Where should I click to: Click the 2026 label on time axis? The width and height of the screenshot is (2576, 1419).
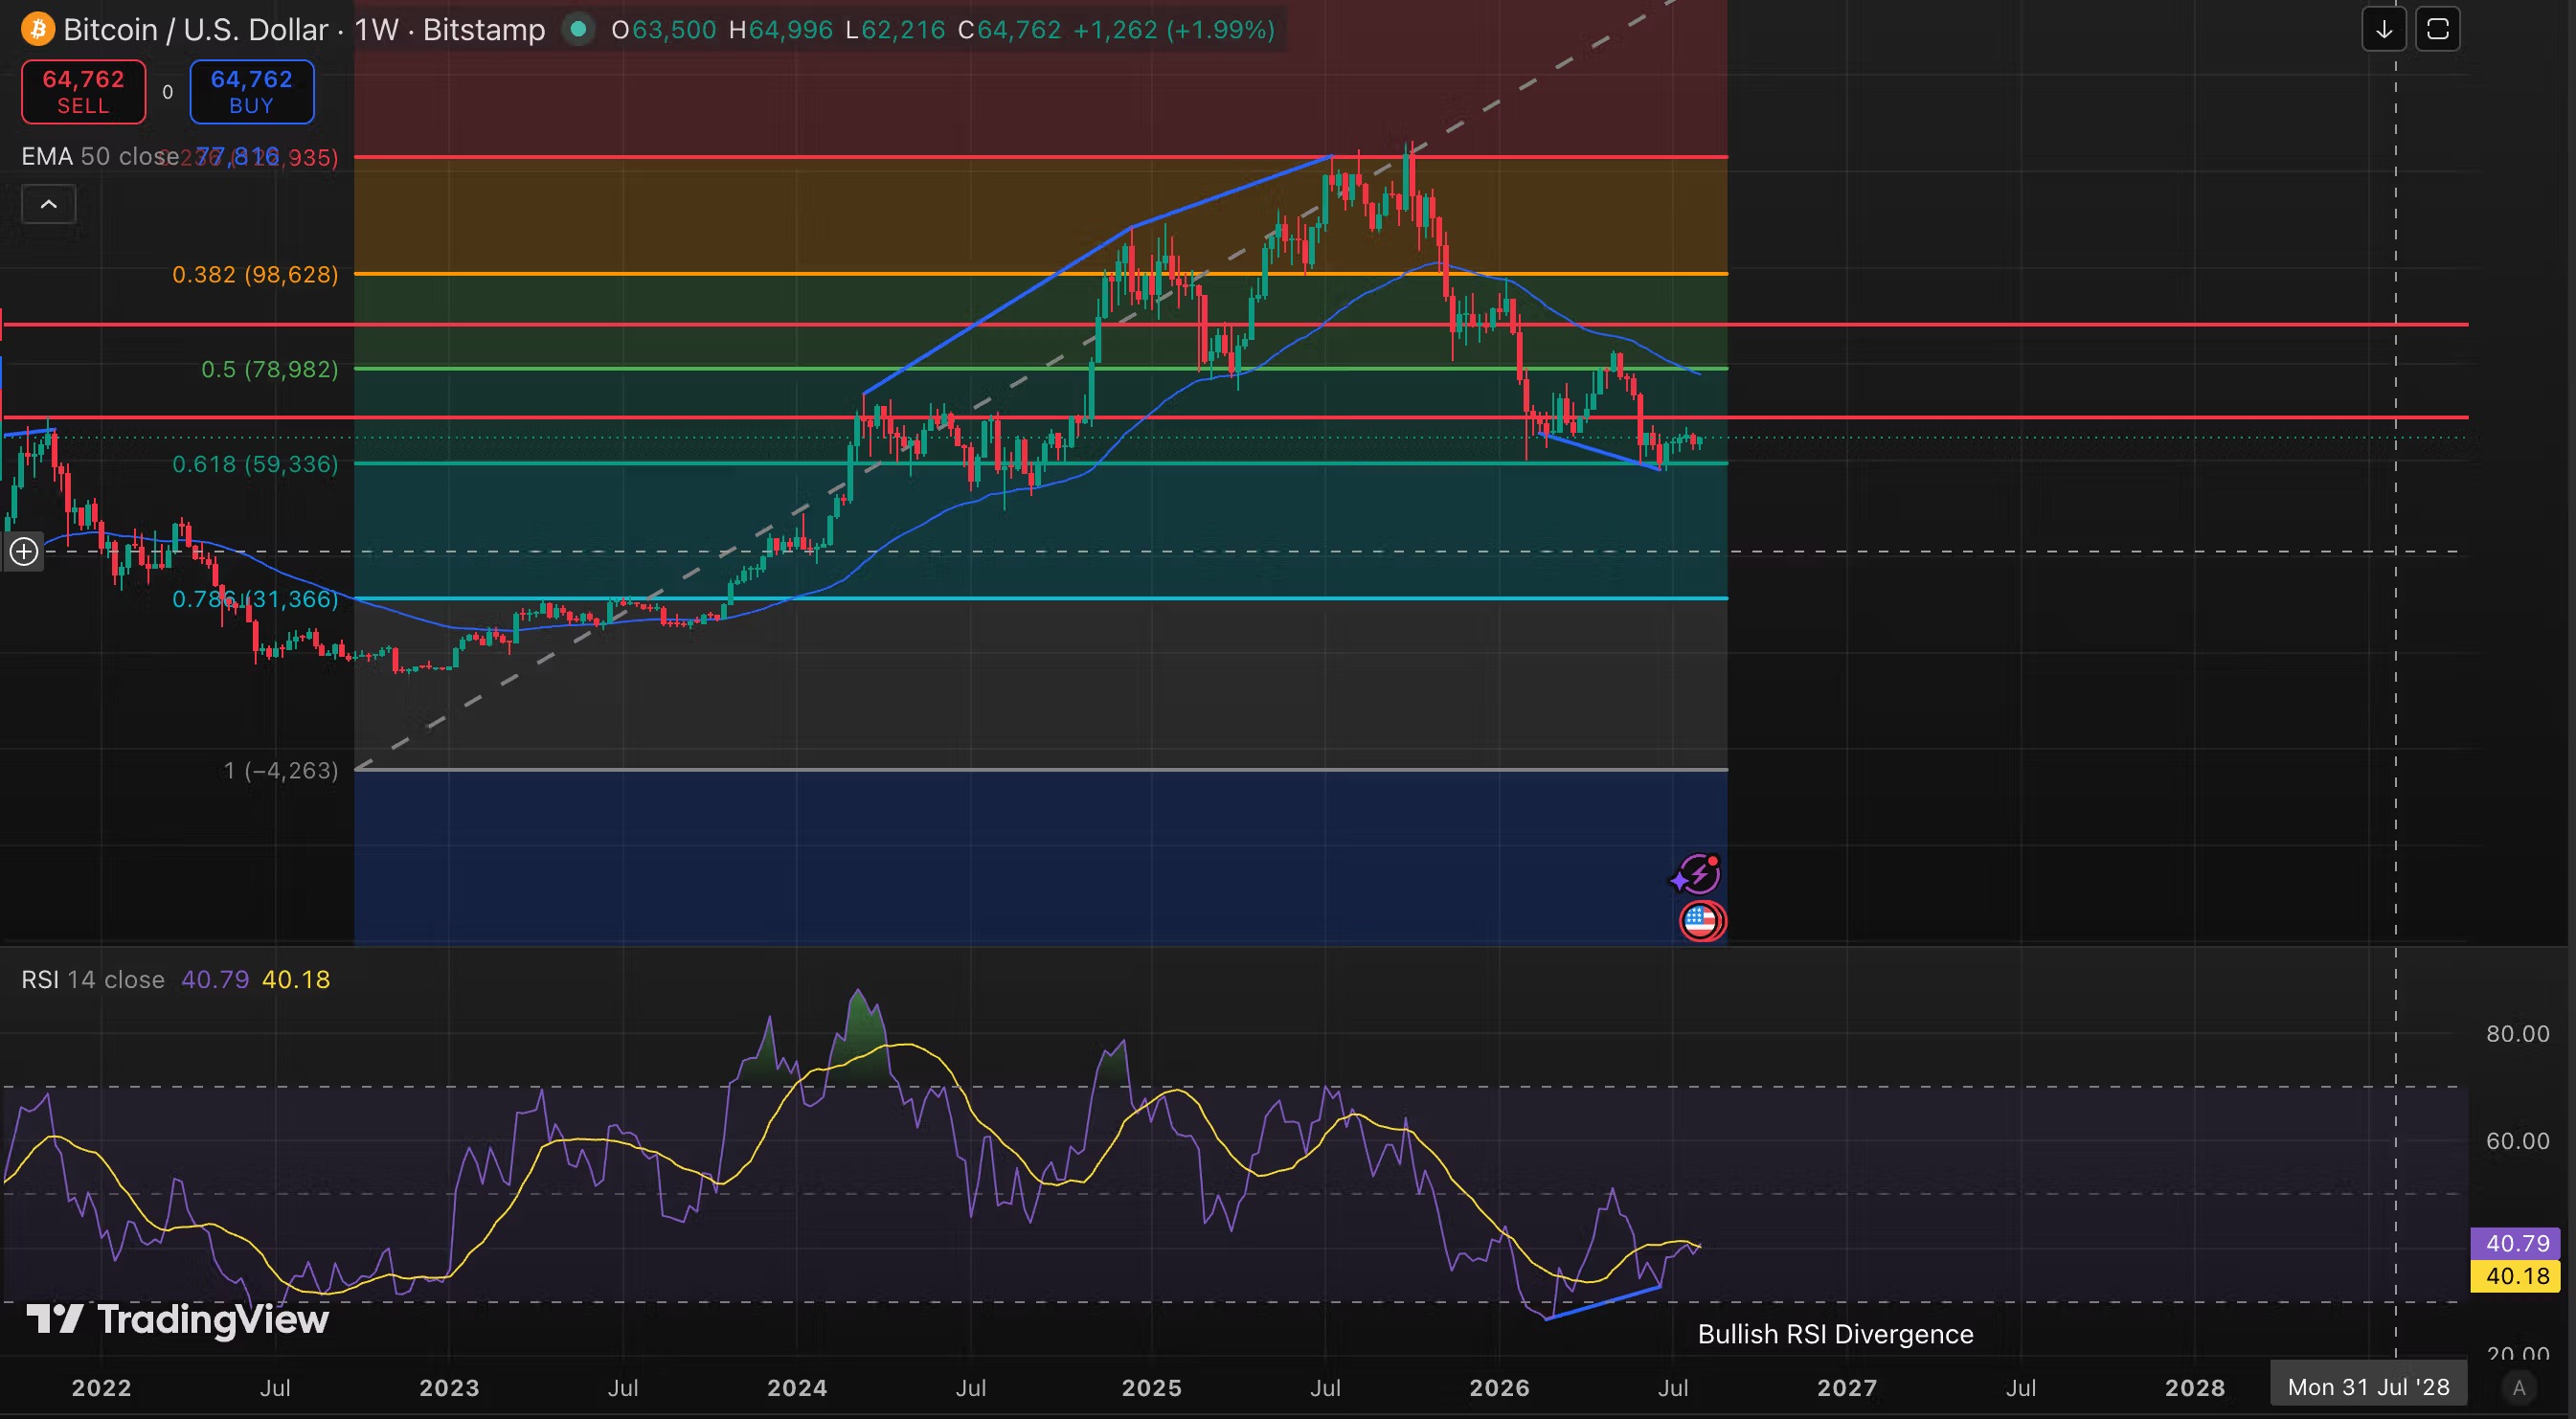(x=1499, y=1387)
